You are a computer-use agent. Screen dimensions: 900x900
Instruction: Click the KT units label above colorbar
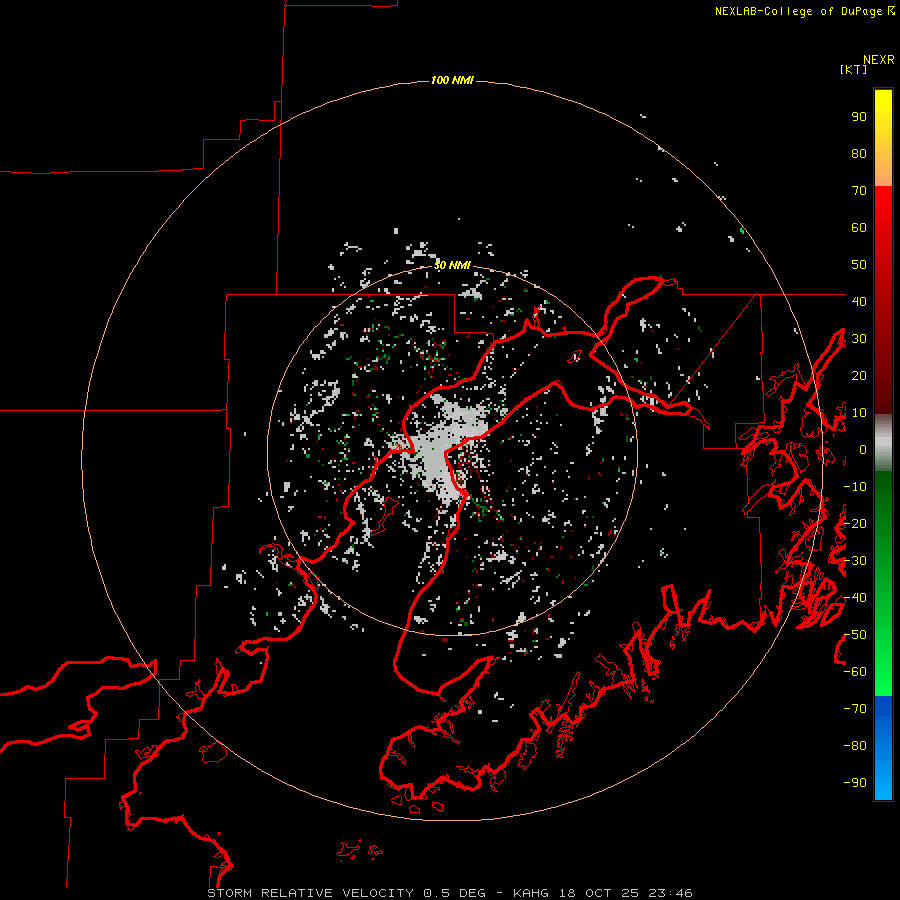tap(853, 69)
